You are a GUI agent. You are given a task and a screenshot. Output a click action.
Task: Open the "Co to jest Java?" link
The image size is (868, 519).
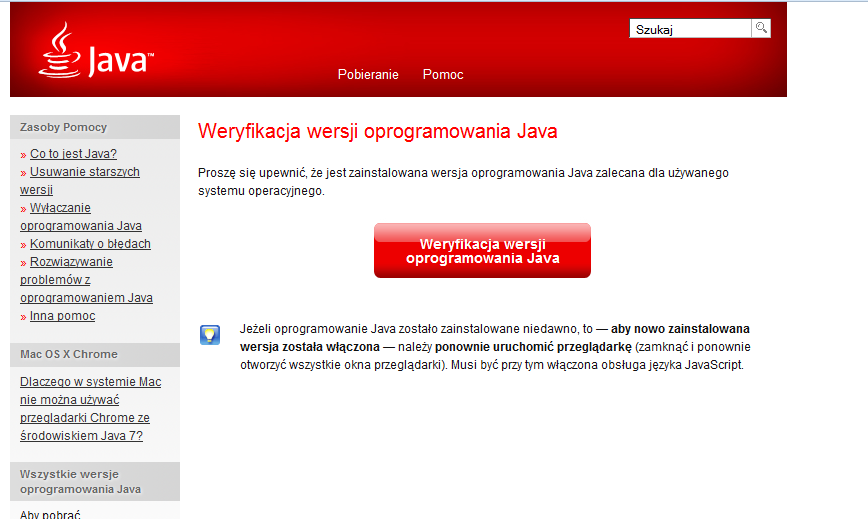tap(73, 154)
